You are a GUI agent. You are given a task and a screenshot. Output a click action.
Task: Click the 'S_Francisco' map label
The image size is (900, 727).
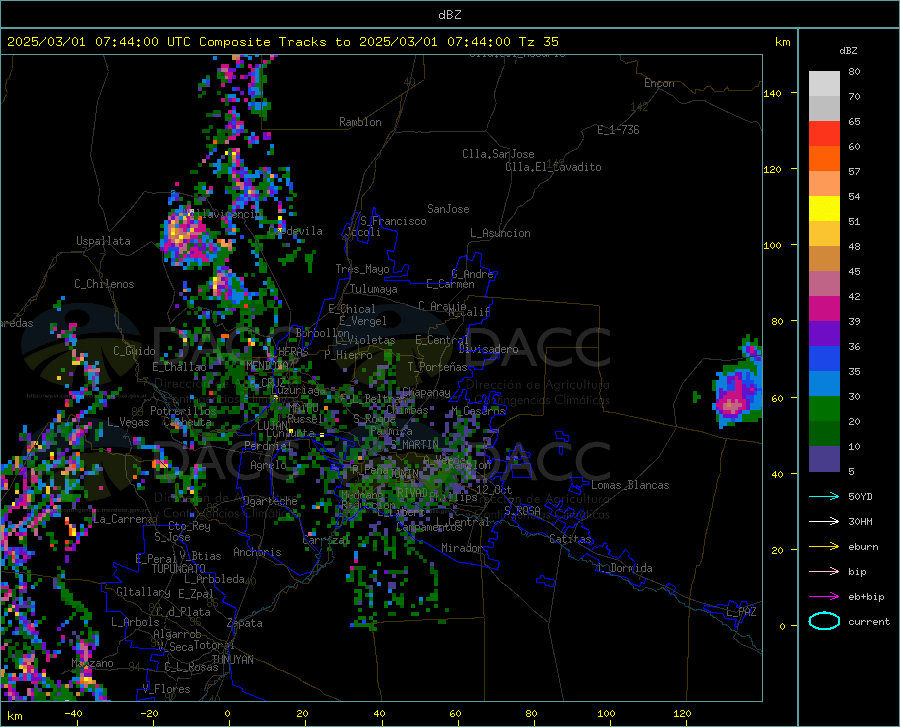coord(393,221)
